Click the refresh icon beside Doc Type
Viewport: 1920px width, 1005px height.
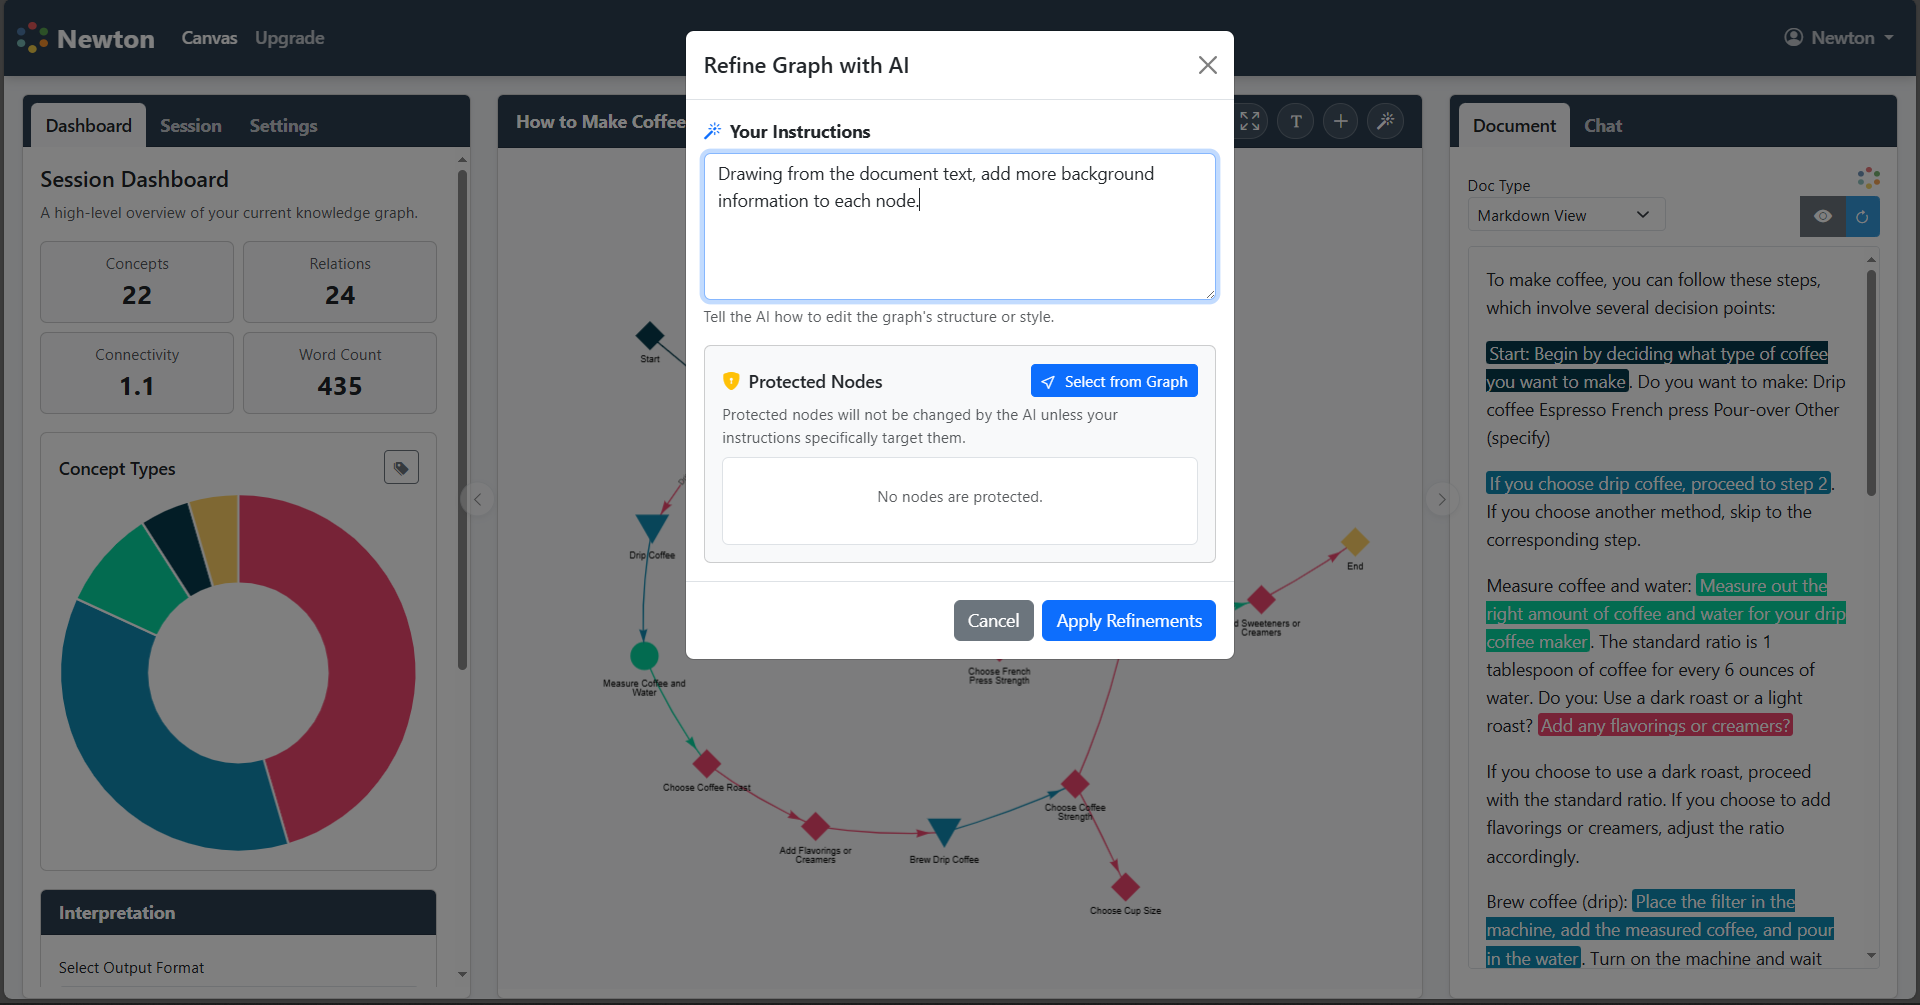pyautogui.click(x=1862, y=216)
